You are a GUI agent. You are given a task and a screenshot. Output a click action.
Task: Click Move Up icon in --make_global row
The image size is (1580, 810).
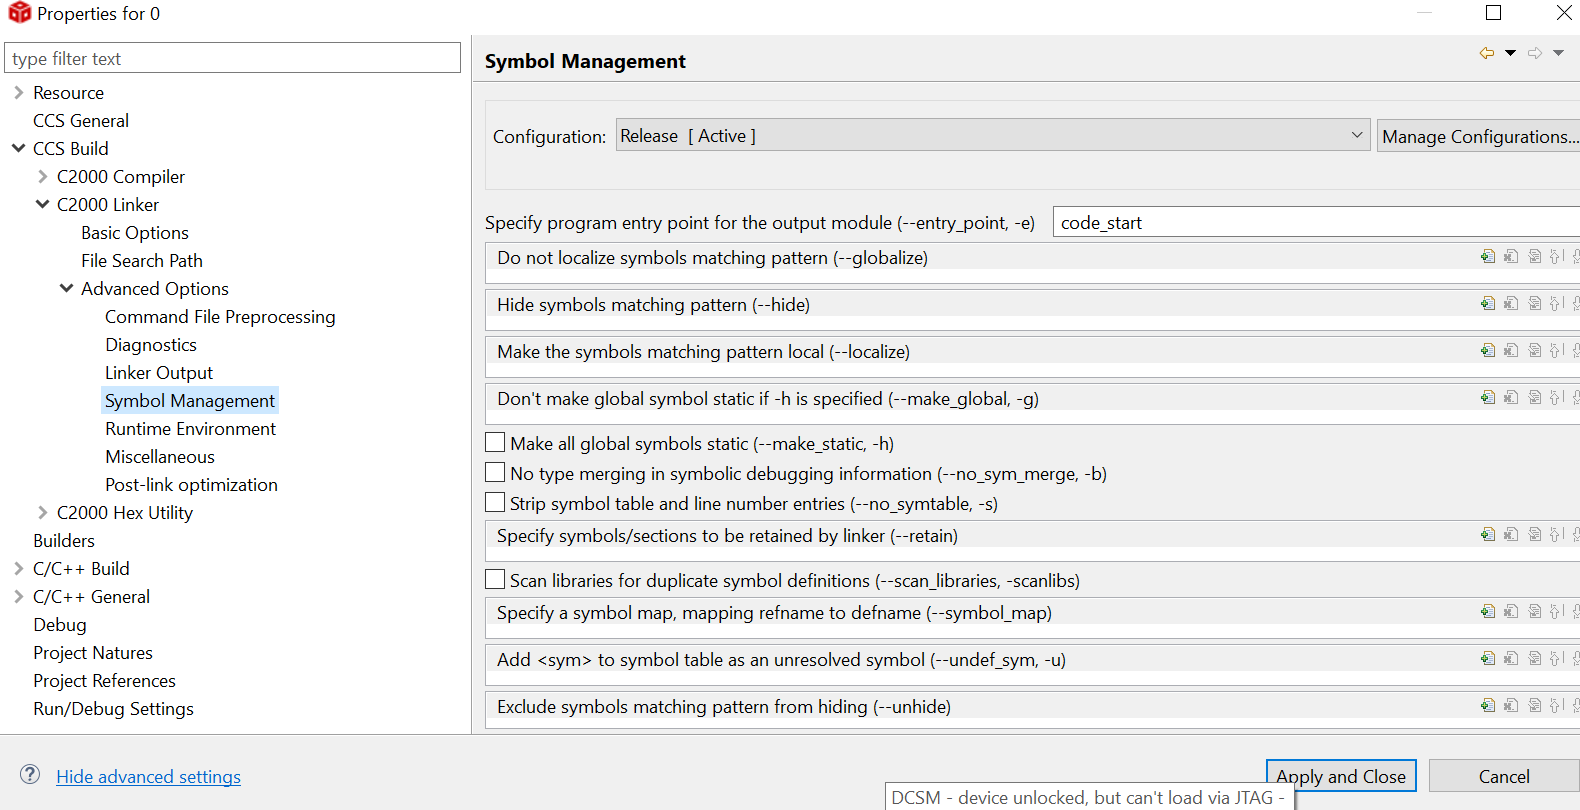click(1556, 398)
